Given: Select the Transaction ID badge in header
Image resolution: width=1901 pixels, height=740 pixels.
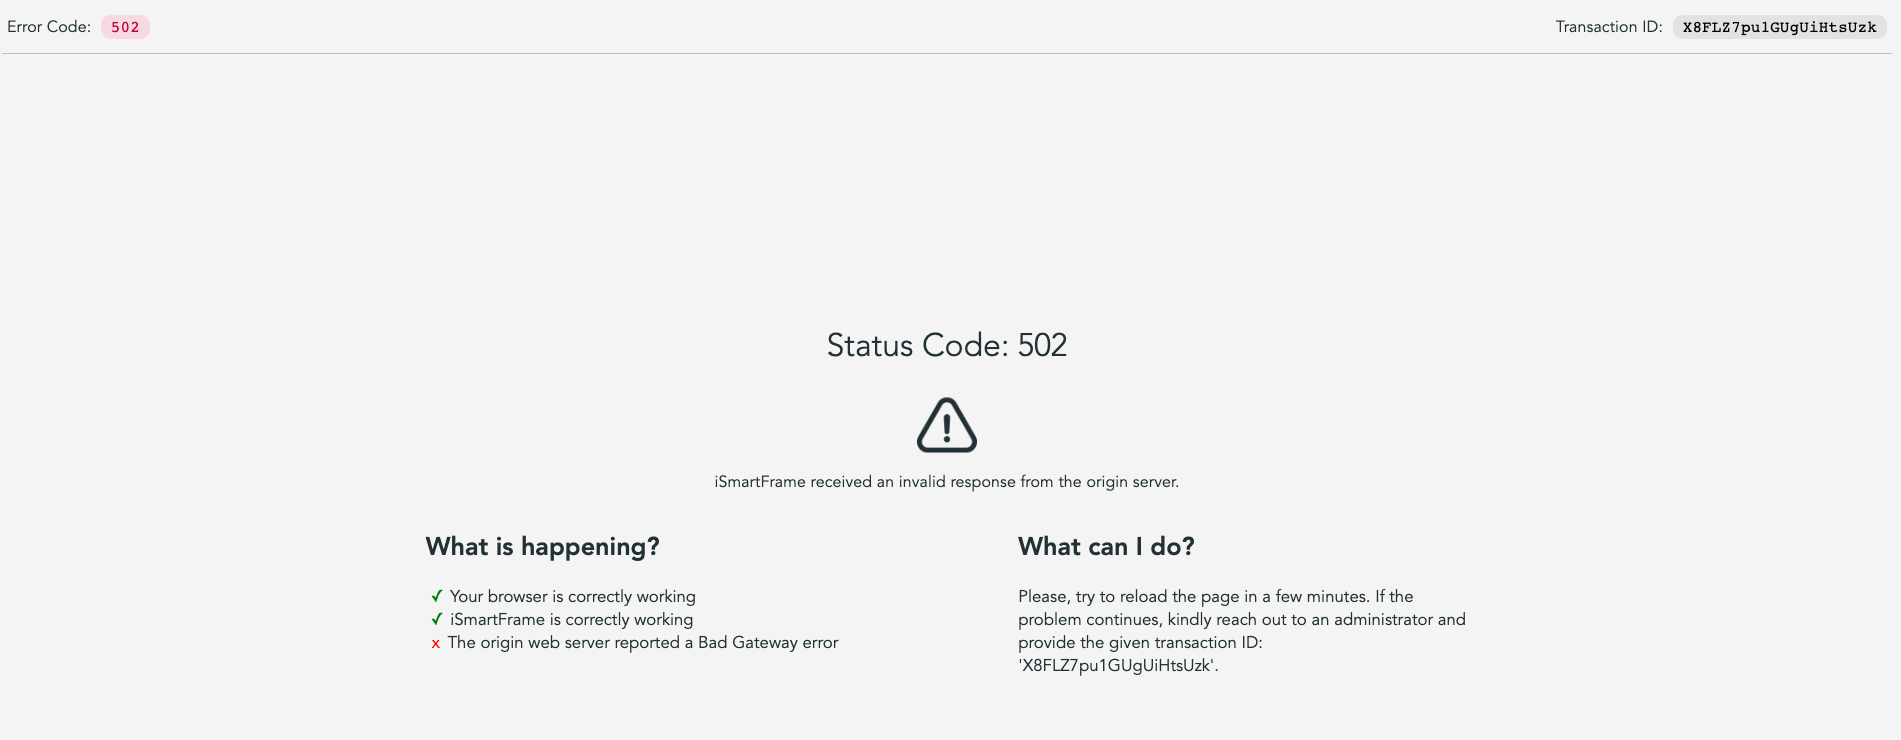Looking at the screenshot, I should [1779, 27].
